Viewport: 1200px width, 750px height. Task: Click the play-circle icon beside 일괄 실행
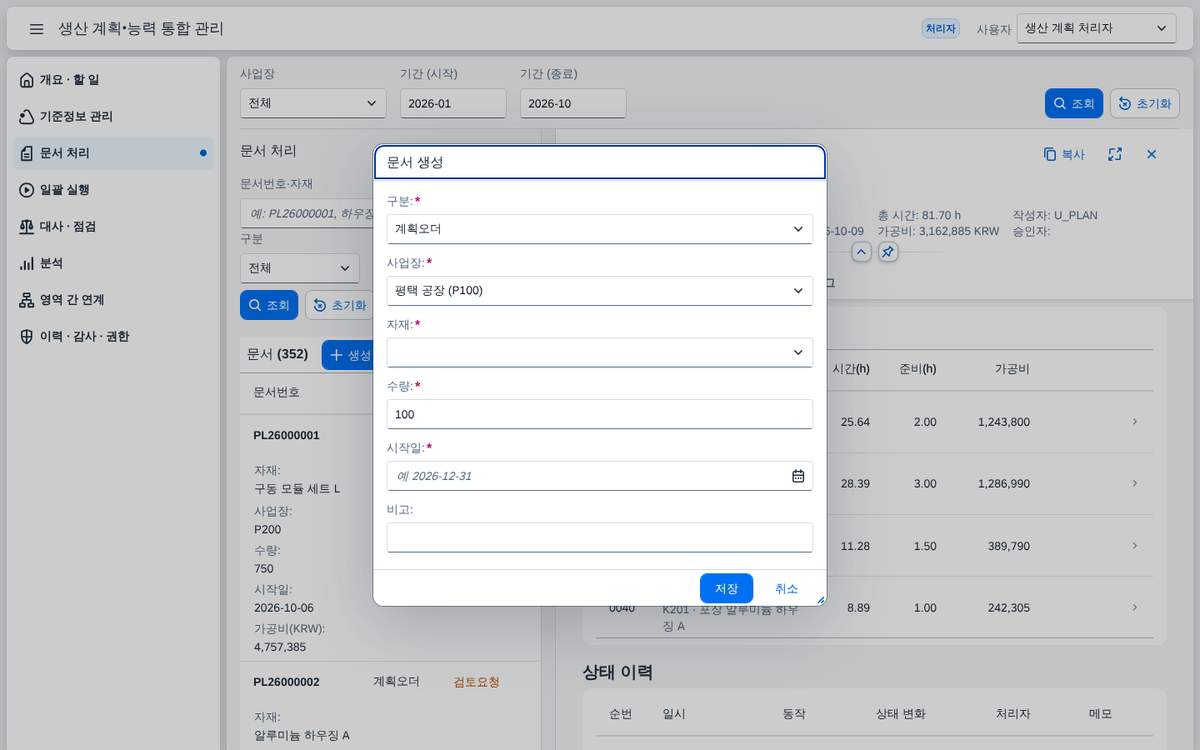(x=27, y=190)
